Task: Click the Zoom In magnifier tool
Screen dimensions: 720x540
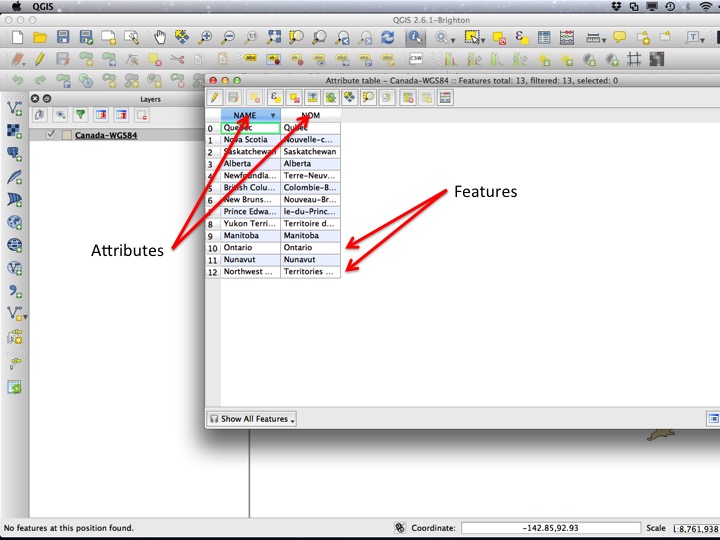Action: click(x=205, y=37)
